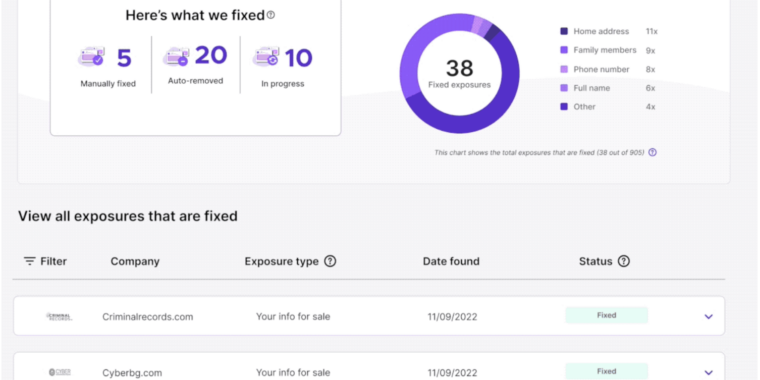
Task: Click the 8x count in legend
Action: [650, 69]
